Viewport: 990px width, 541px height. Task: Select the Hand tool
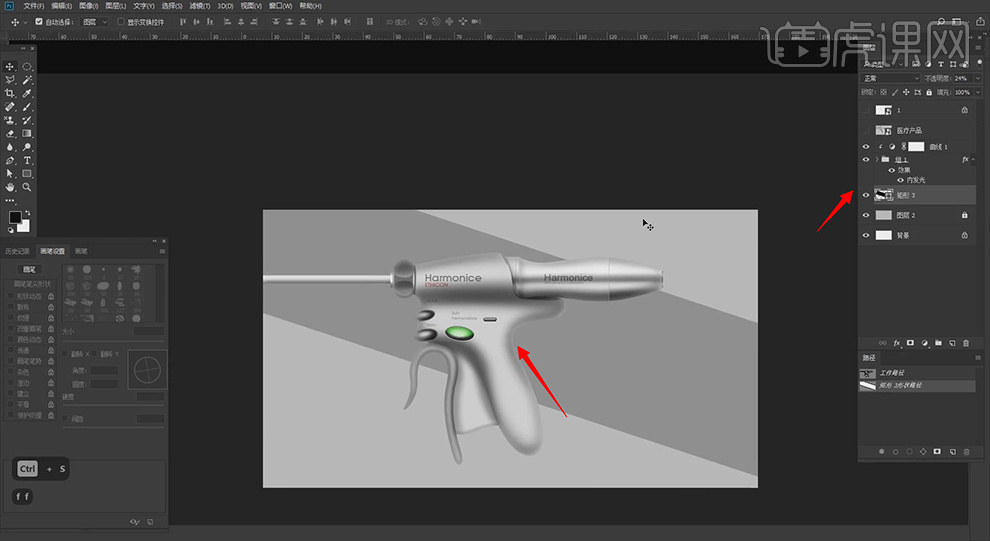pos(9,187)
